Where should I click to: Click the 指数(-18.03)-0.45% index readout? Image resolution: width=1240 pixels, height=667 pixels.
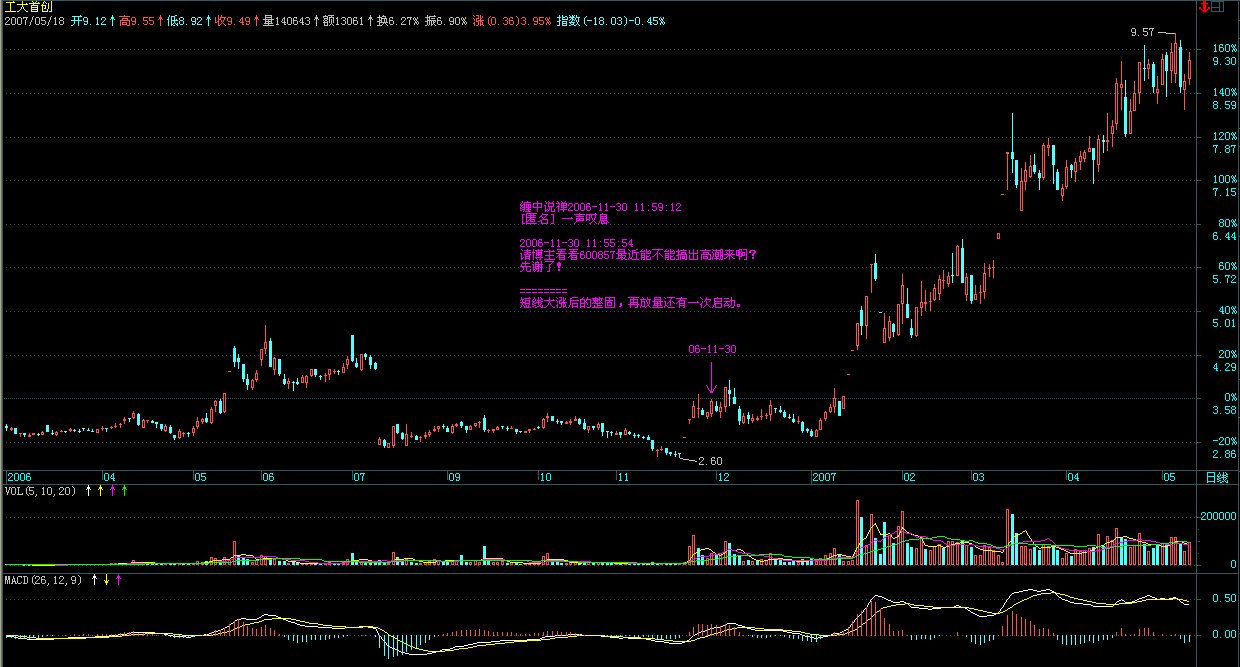[x=610, y=21]
